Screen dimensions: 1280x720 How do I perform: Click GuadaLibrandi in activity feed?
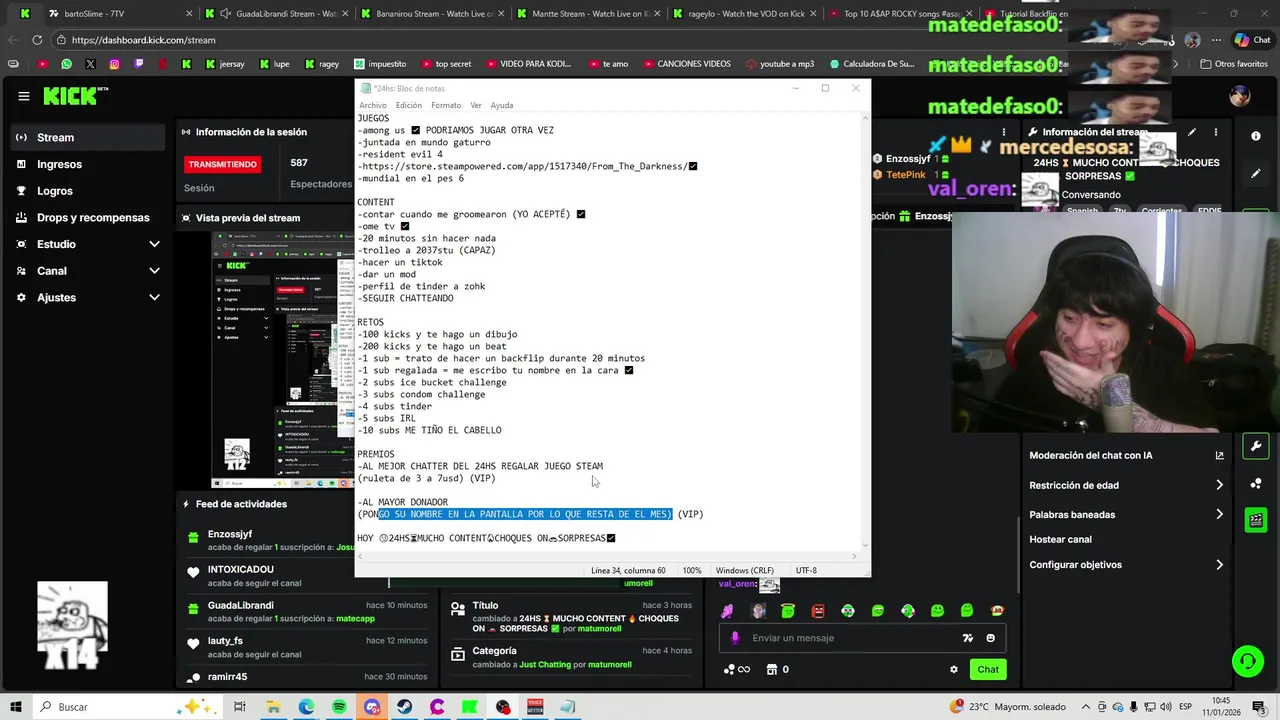coord(241,605)
